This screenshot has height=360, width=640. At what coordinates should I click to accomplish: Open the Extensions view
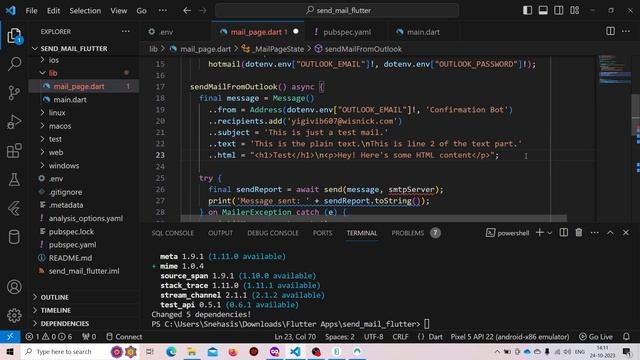pos(14,151)
